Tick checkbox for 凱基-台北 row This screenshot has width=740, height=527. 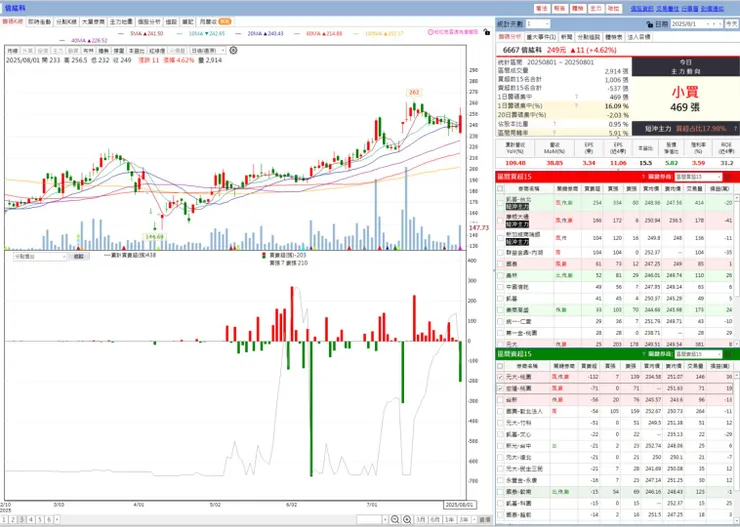pyautogui.click(x=500, y=203)
